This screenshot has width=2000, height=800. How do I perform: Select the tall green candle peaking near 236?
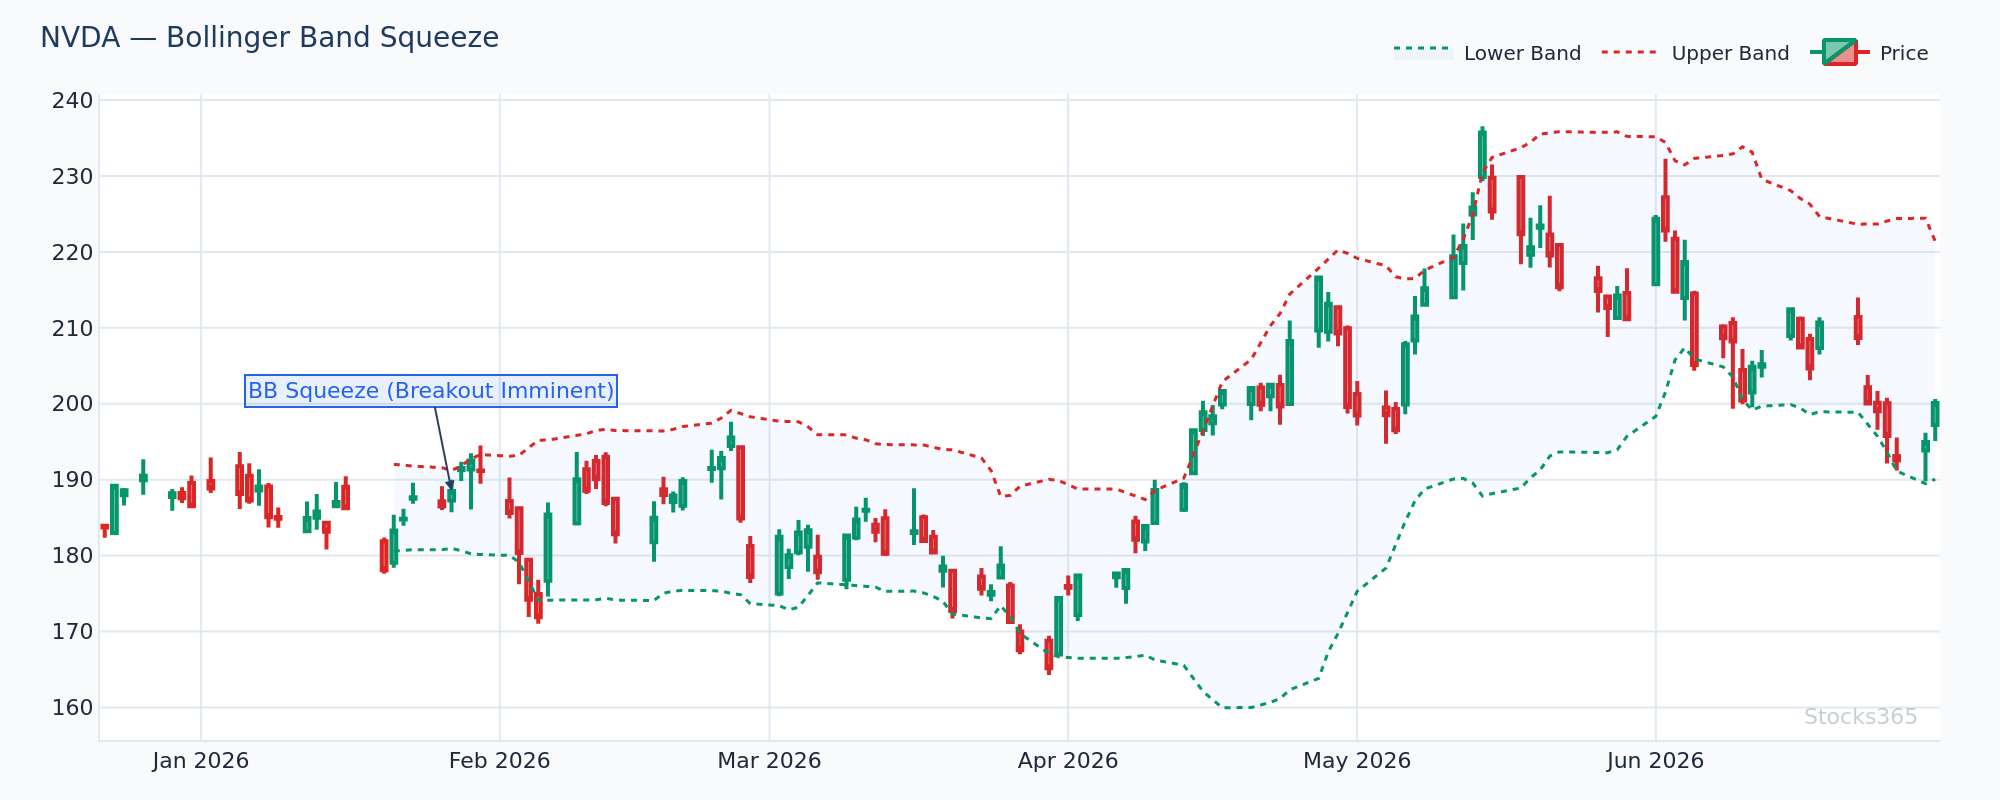1482,155
